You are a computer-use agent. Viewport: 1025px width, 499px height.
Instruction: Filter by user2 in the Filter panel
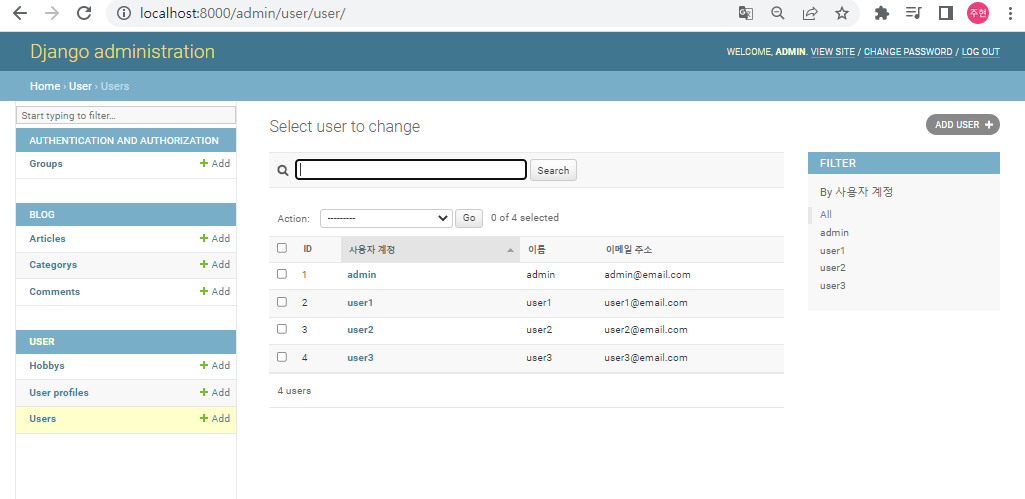[x=833, y=267]
